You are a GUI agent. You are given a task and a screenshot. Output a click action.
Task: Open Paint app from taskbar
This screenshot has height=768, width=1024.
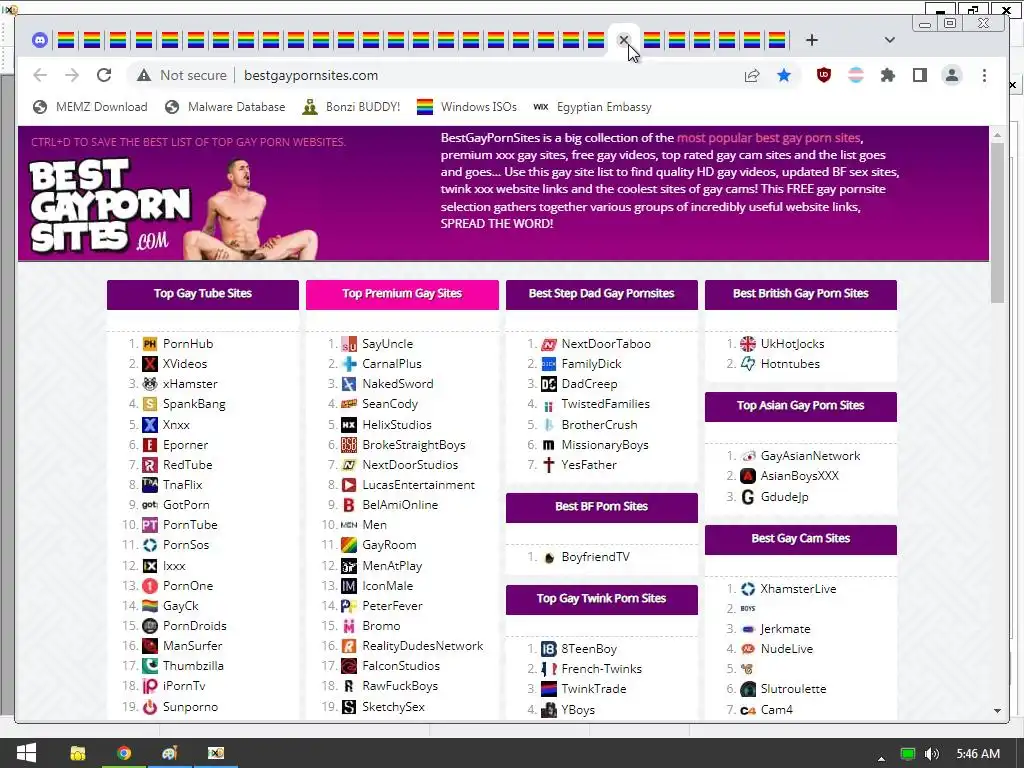[170, 754]
